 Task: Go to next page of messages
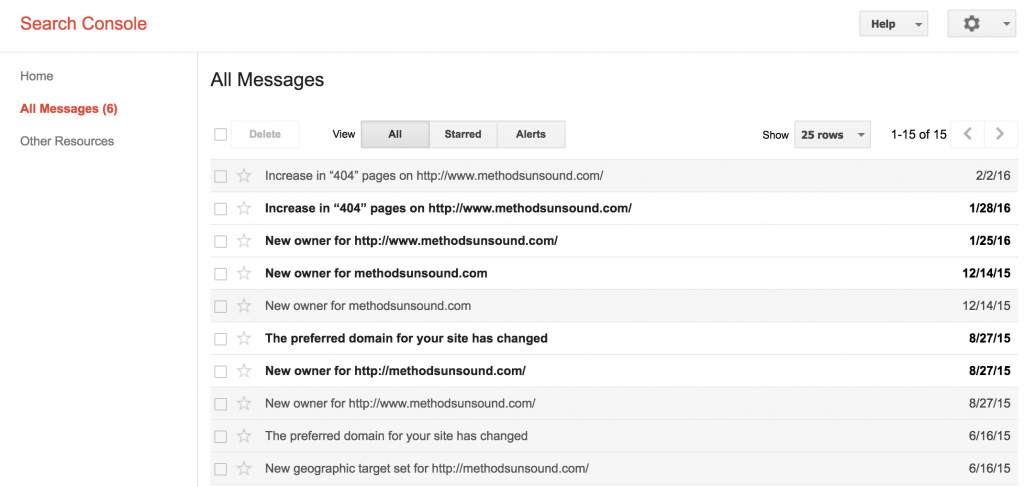1000,134
